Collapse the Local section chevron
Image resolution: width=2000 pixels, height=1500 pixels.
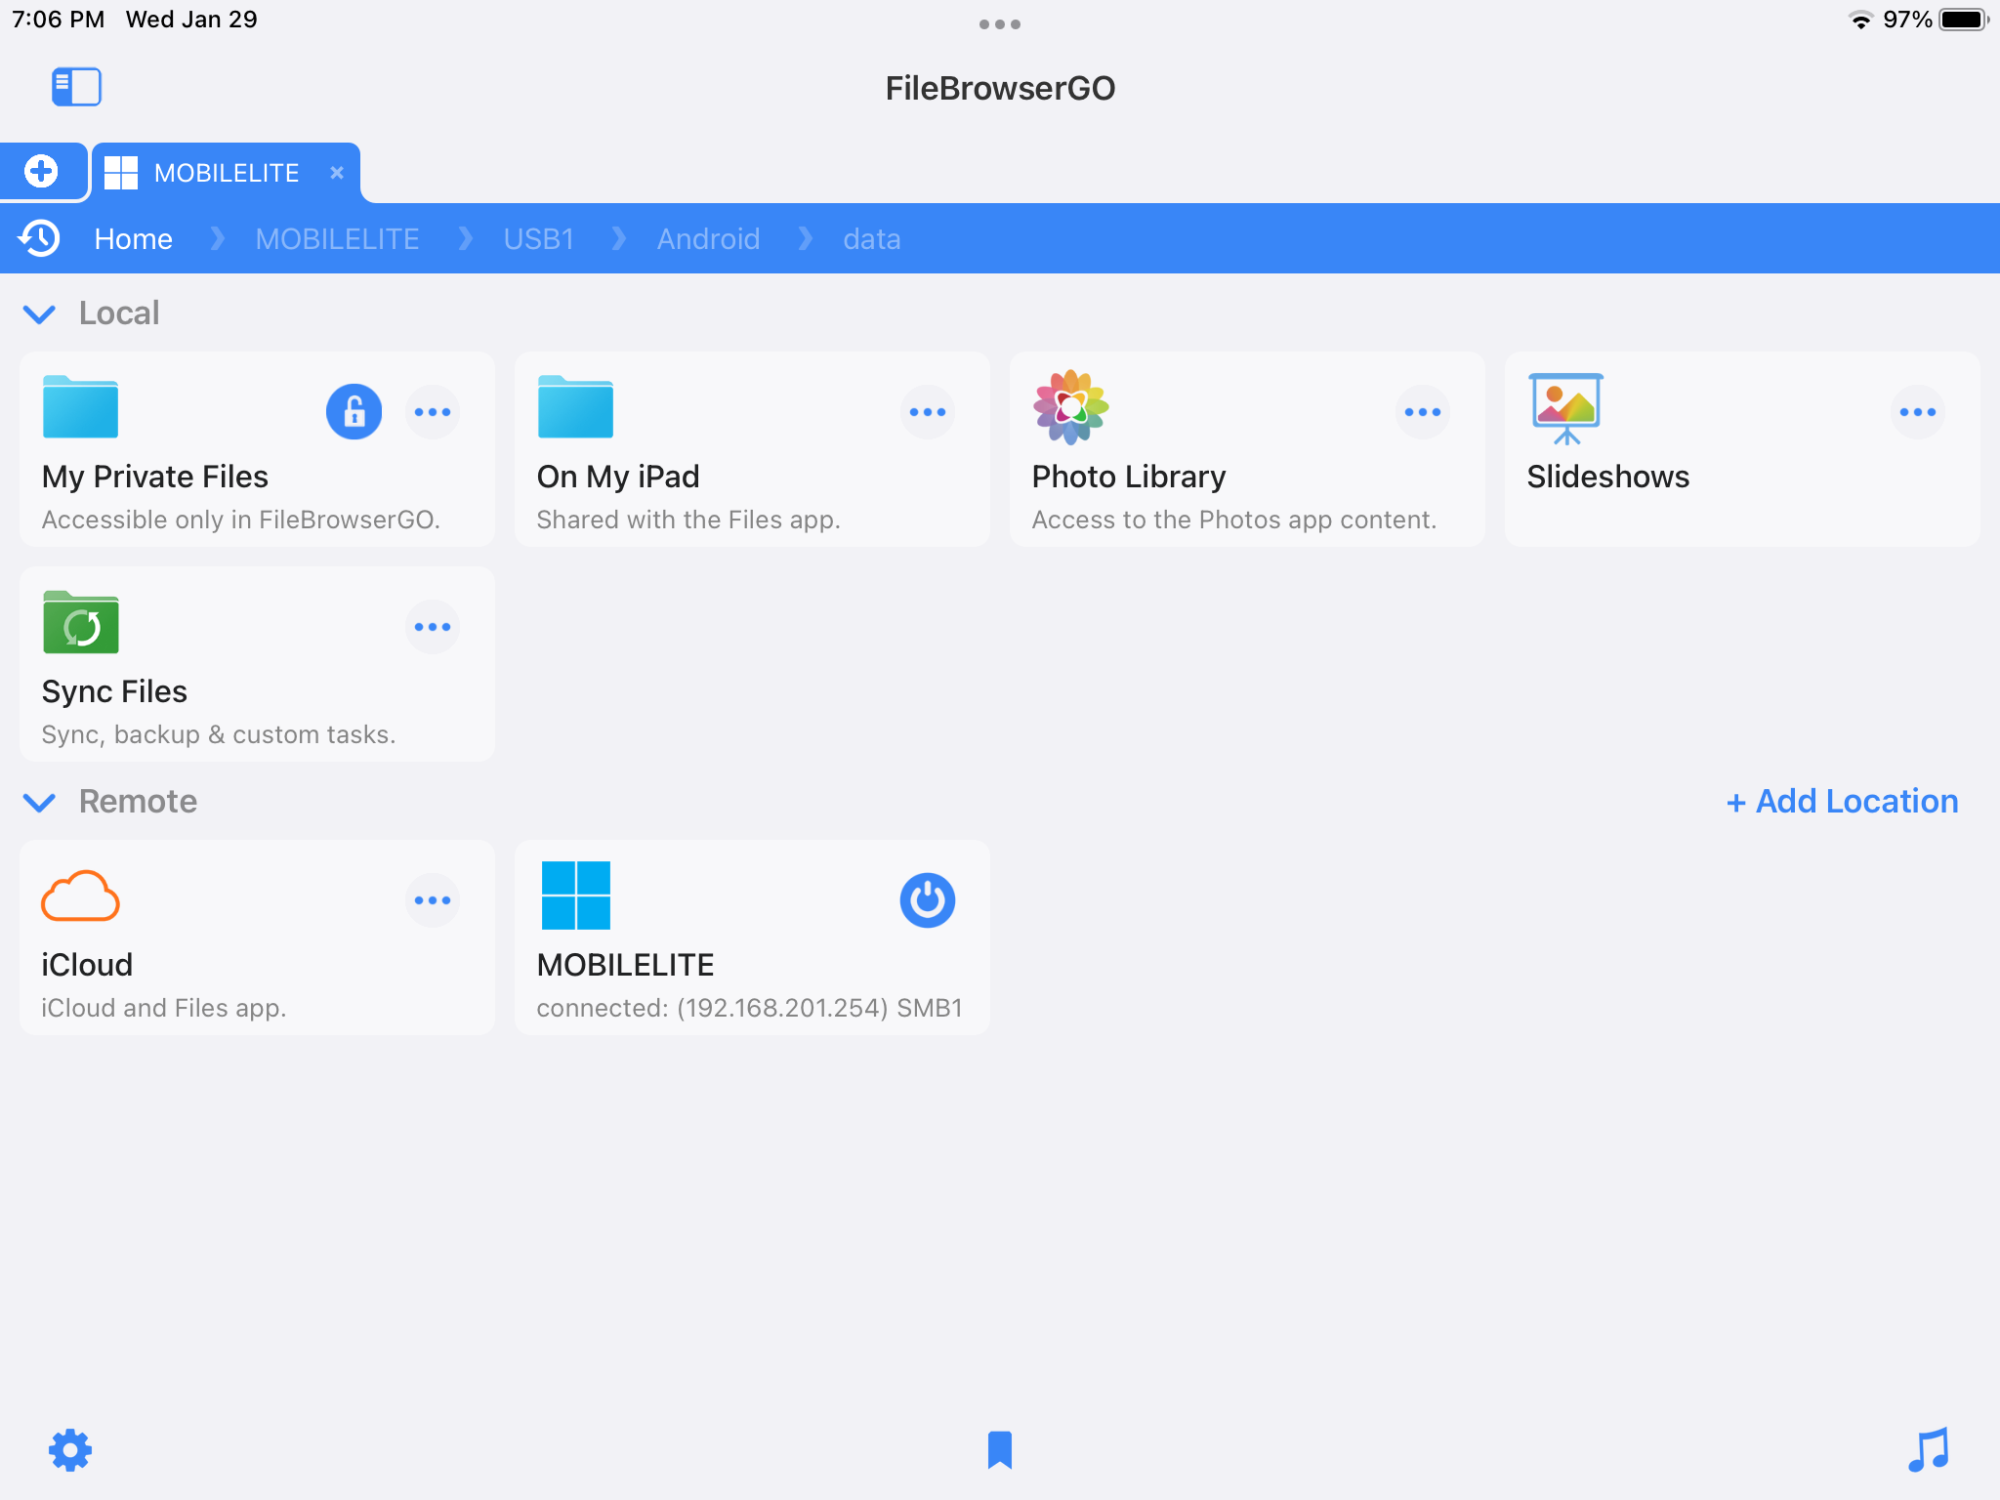tap(39, 314)
